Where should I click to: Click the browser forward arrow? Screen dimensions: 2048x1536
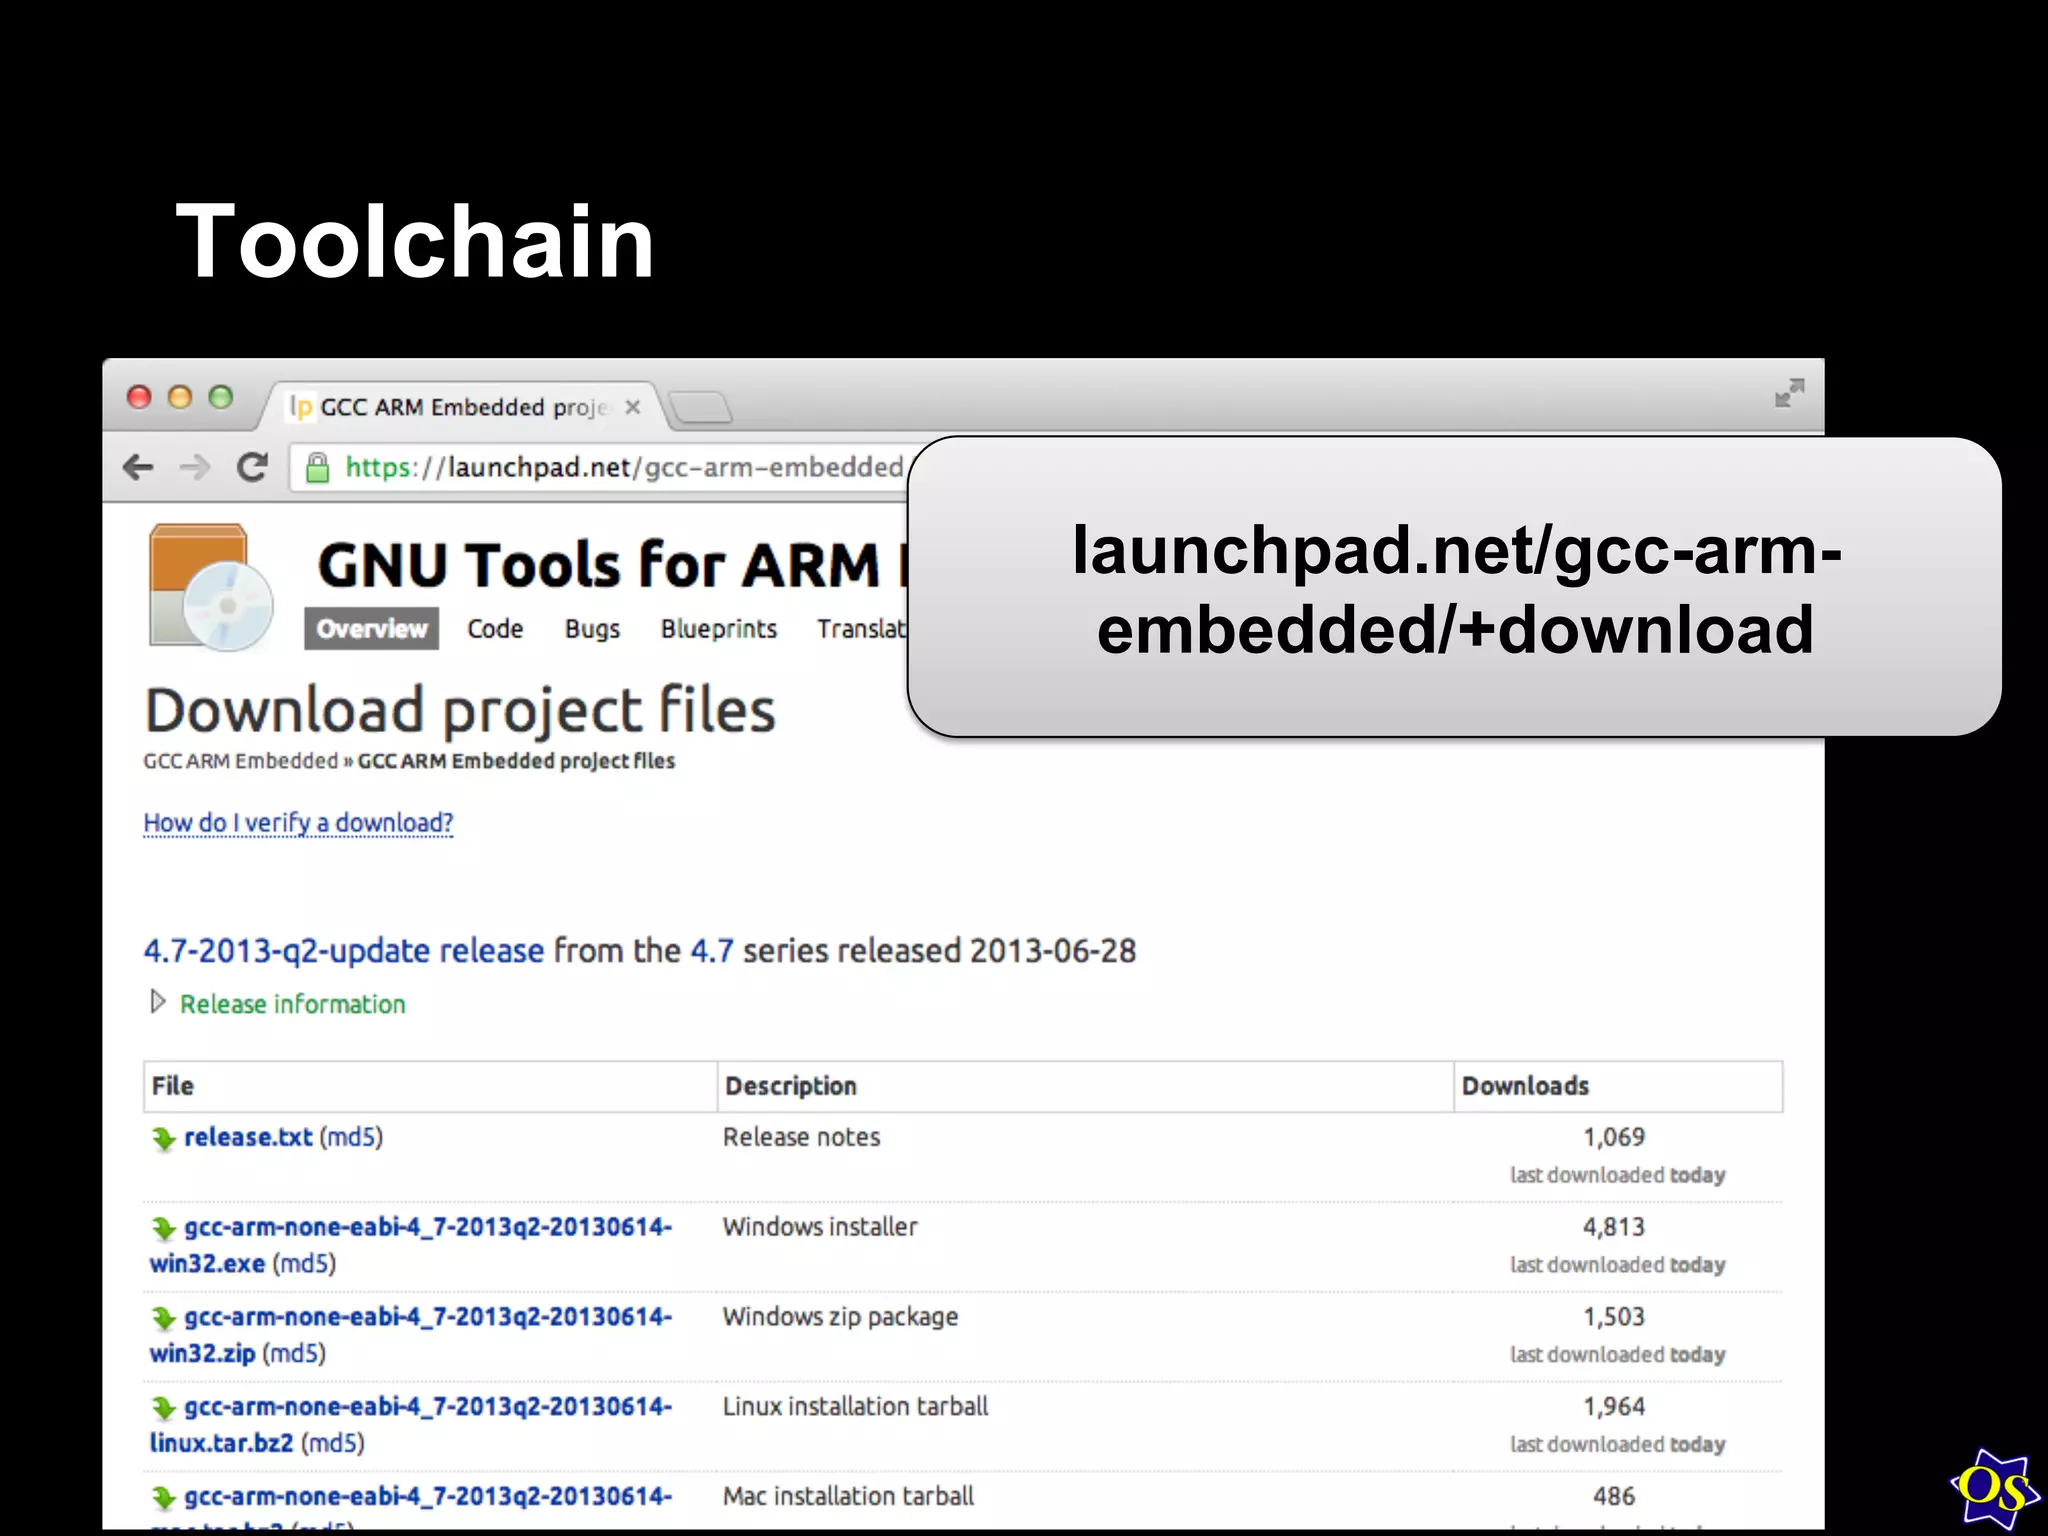pos(195,467)
